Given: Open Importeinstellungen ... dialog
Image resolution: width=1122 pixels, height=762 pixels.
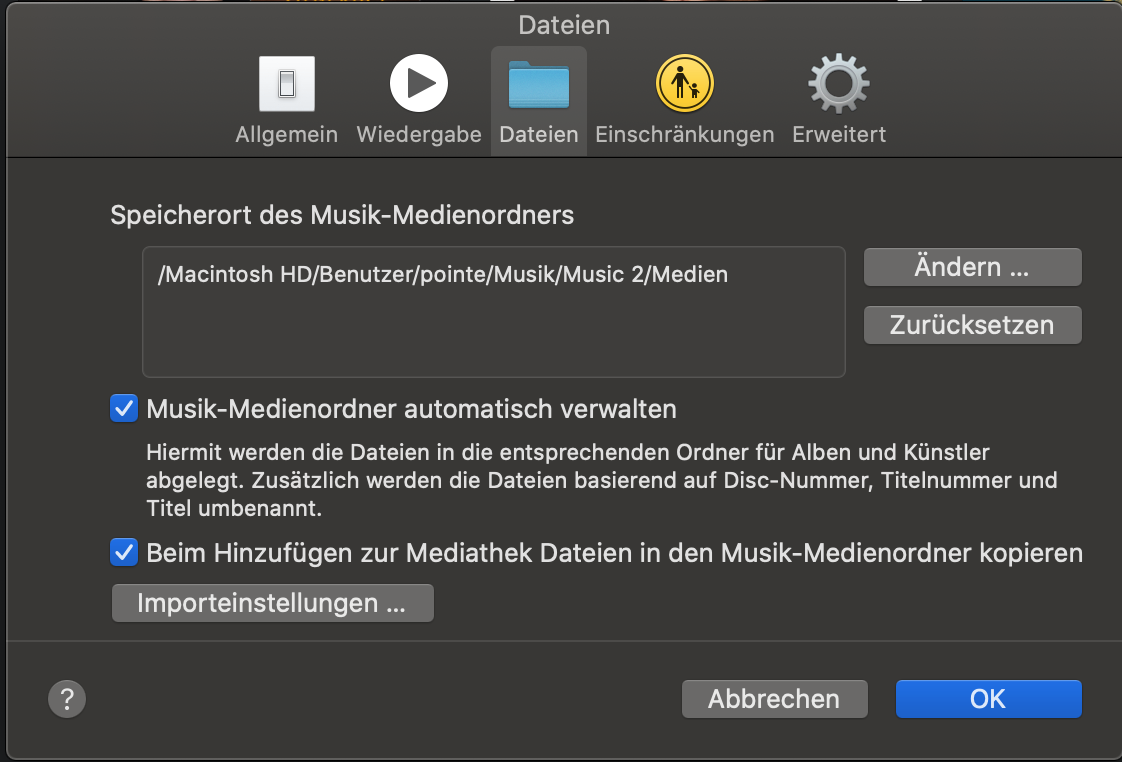Looking at the screenshot, I should click(x=272, y=603).
